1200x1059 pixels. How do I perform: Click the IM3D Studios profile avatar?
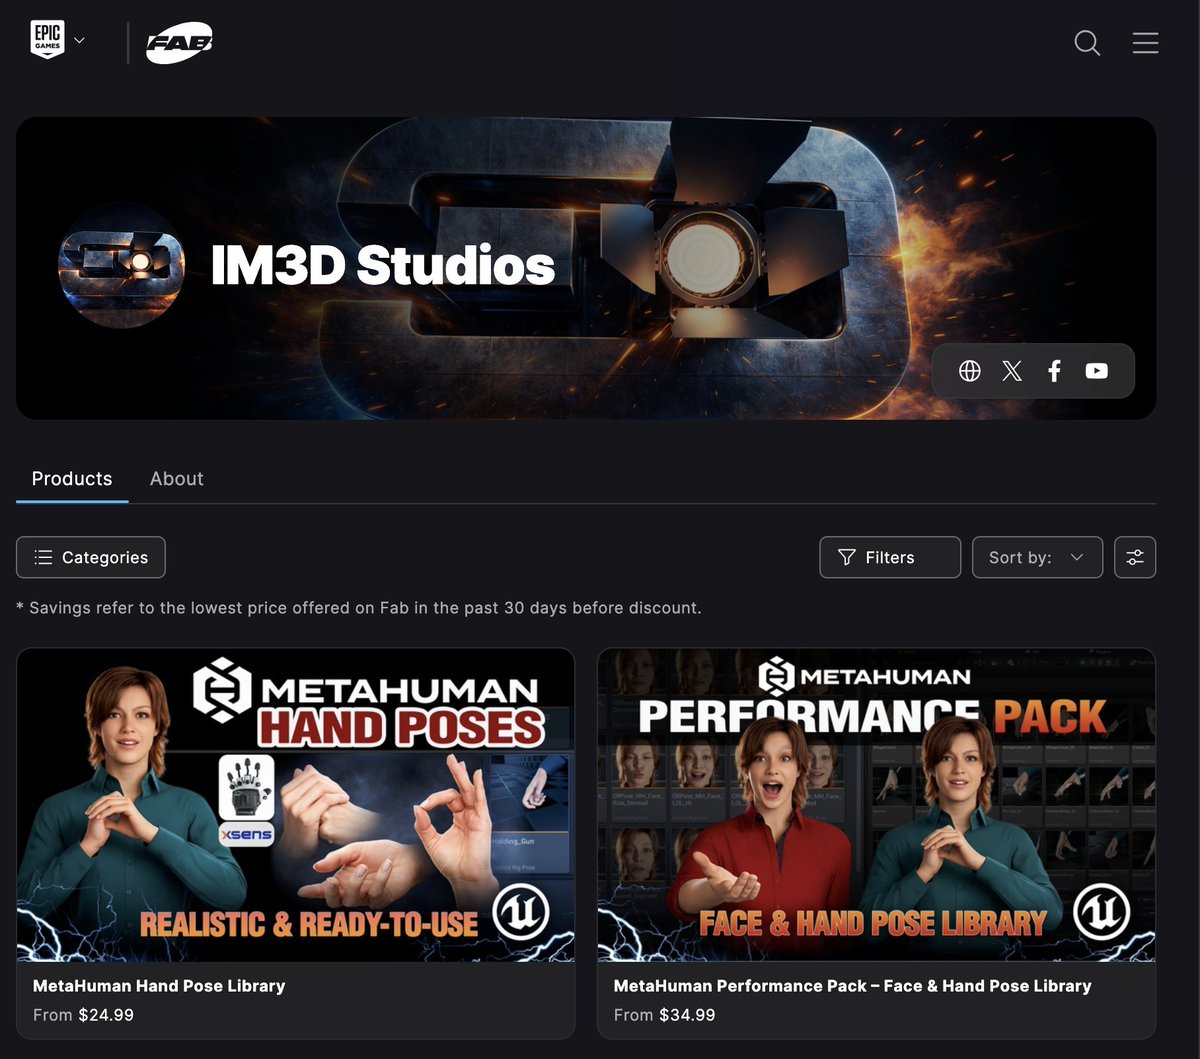[121, 265]
